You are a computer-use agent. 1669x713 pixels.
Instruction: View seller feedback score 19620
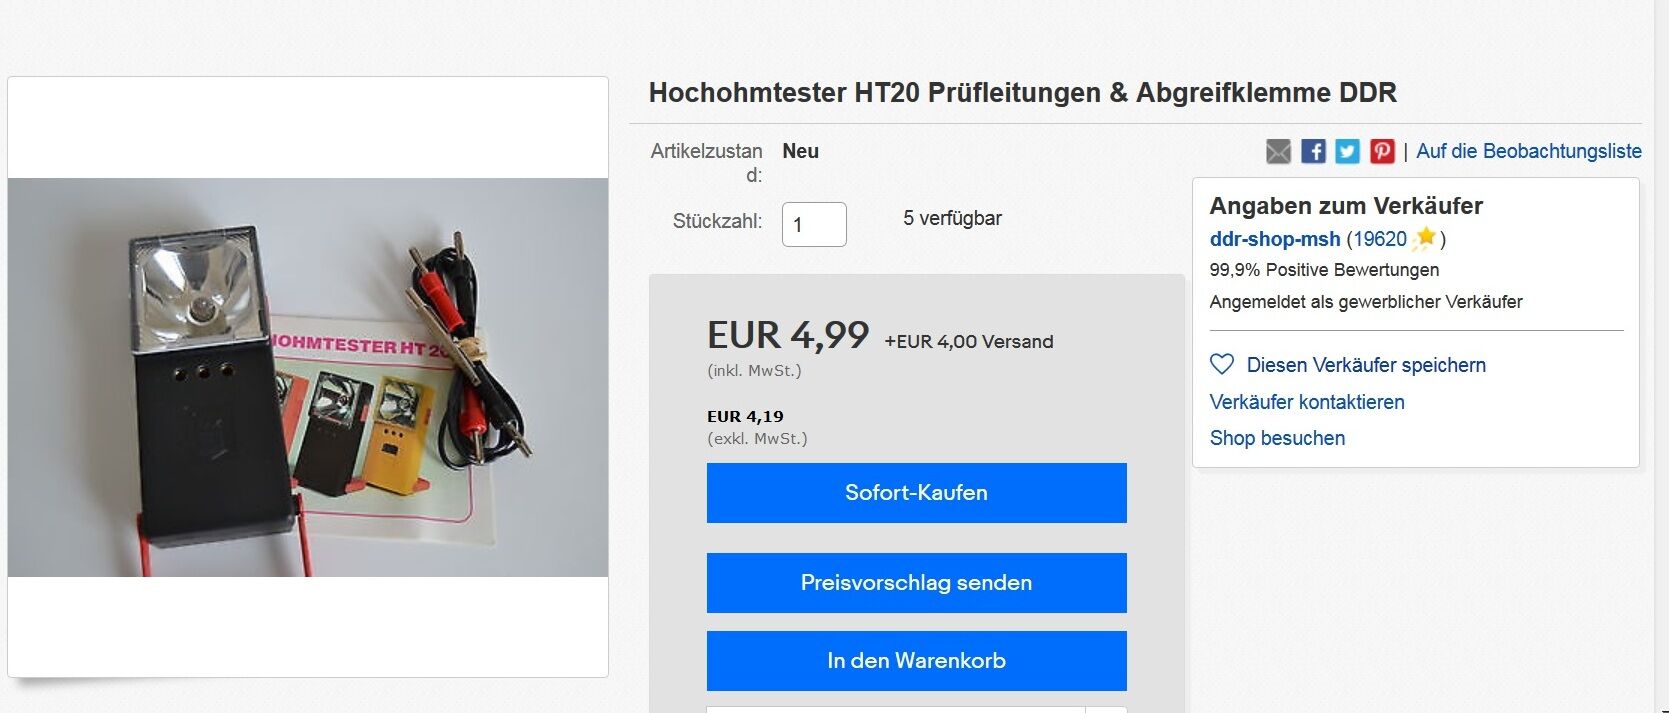(x=1380, y=239)
